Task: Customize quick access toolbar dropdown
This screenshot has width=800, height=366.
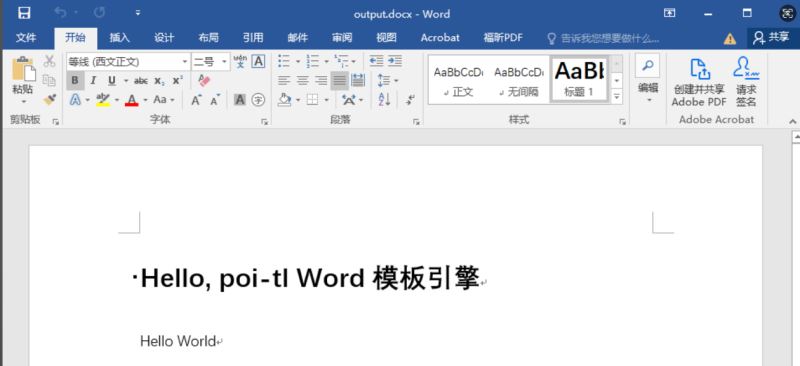Action: tap(138, 13)
